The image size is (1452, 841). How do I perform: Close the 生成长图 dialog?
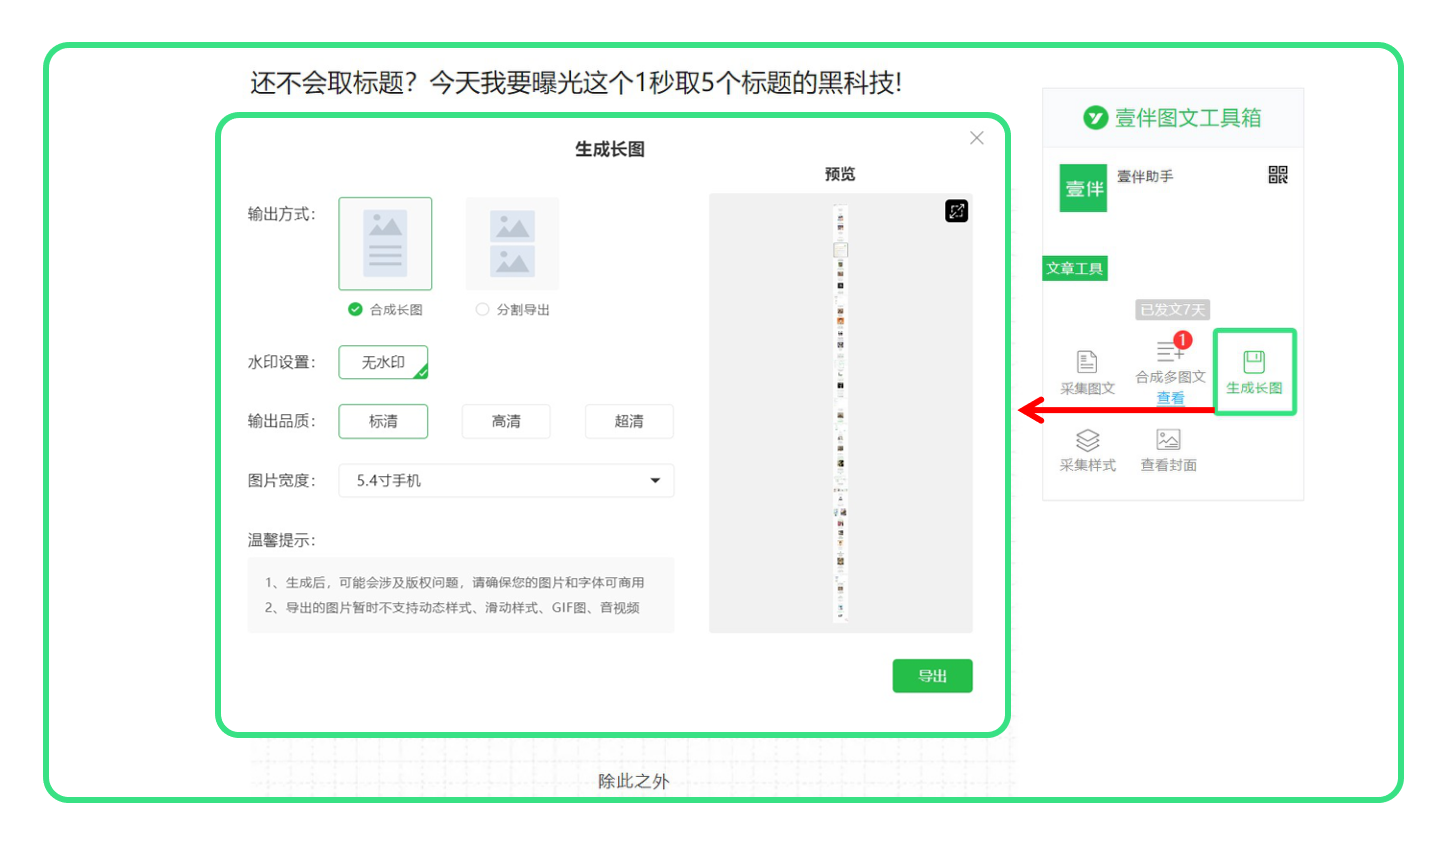[977, 138]
